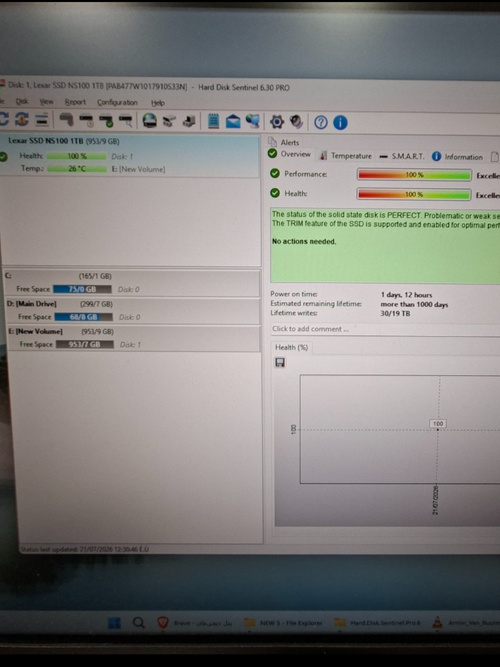Open Windows taskbar search
The height and width of the screenshot is (667, 500).
[138, 623]
